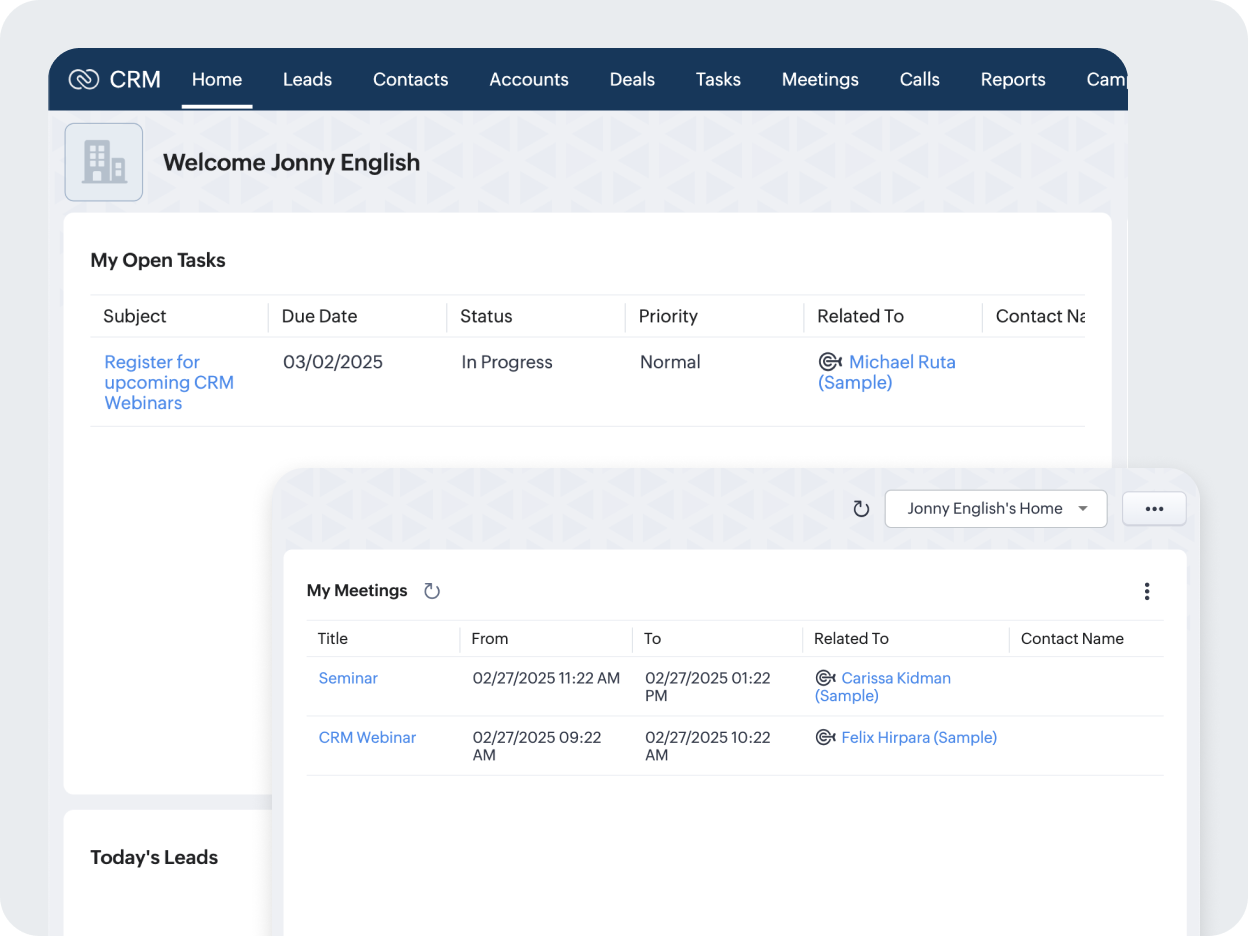Open My Meetings vertical dots menu
Image resolution: width=1248 pixels, height=936 pixels.
1146,591
